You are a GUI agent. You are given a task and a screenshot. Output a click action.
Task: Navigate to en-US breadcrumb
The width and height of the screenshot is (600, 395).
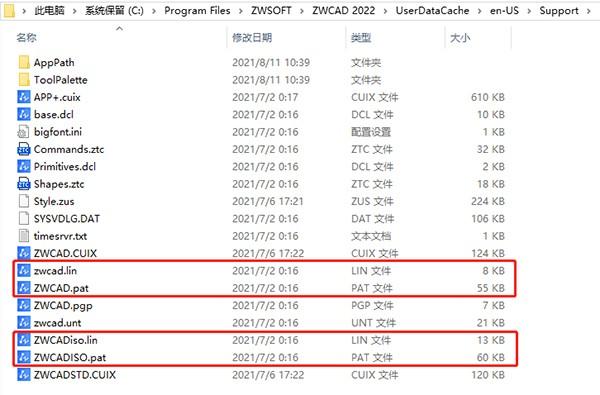(x=504, y=10)
